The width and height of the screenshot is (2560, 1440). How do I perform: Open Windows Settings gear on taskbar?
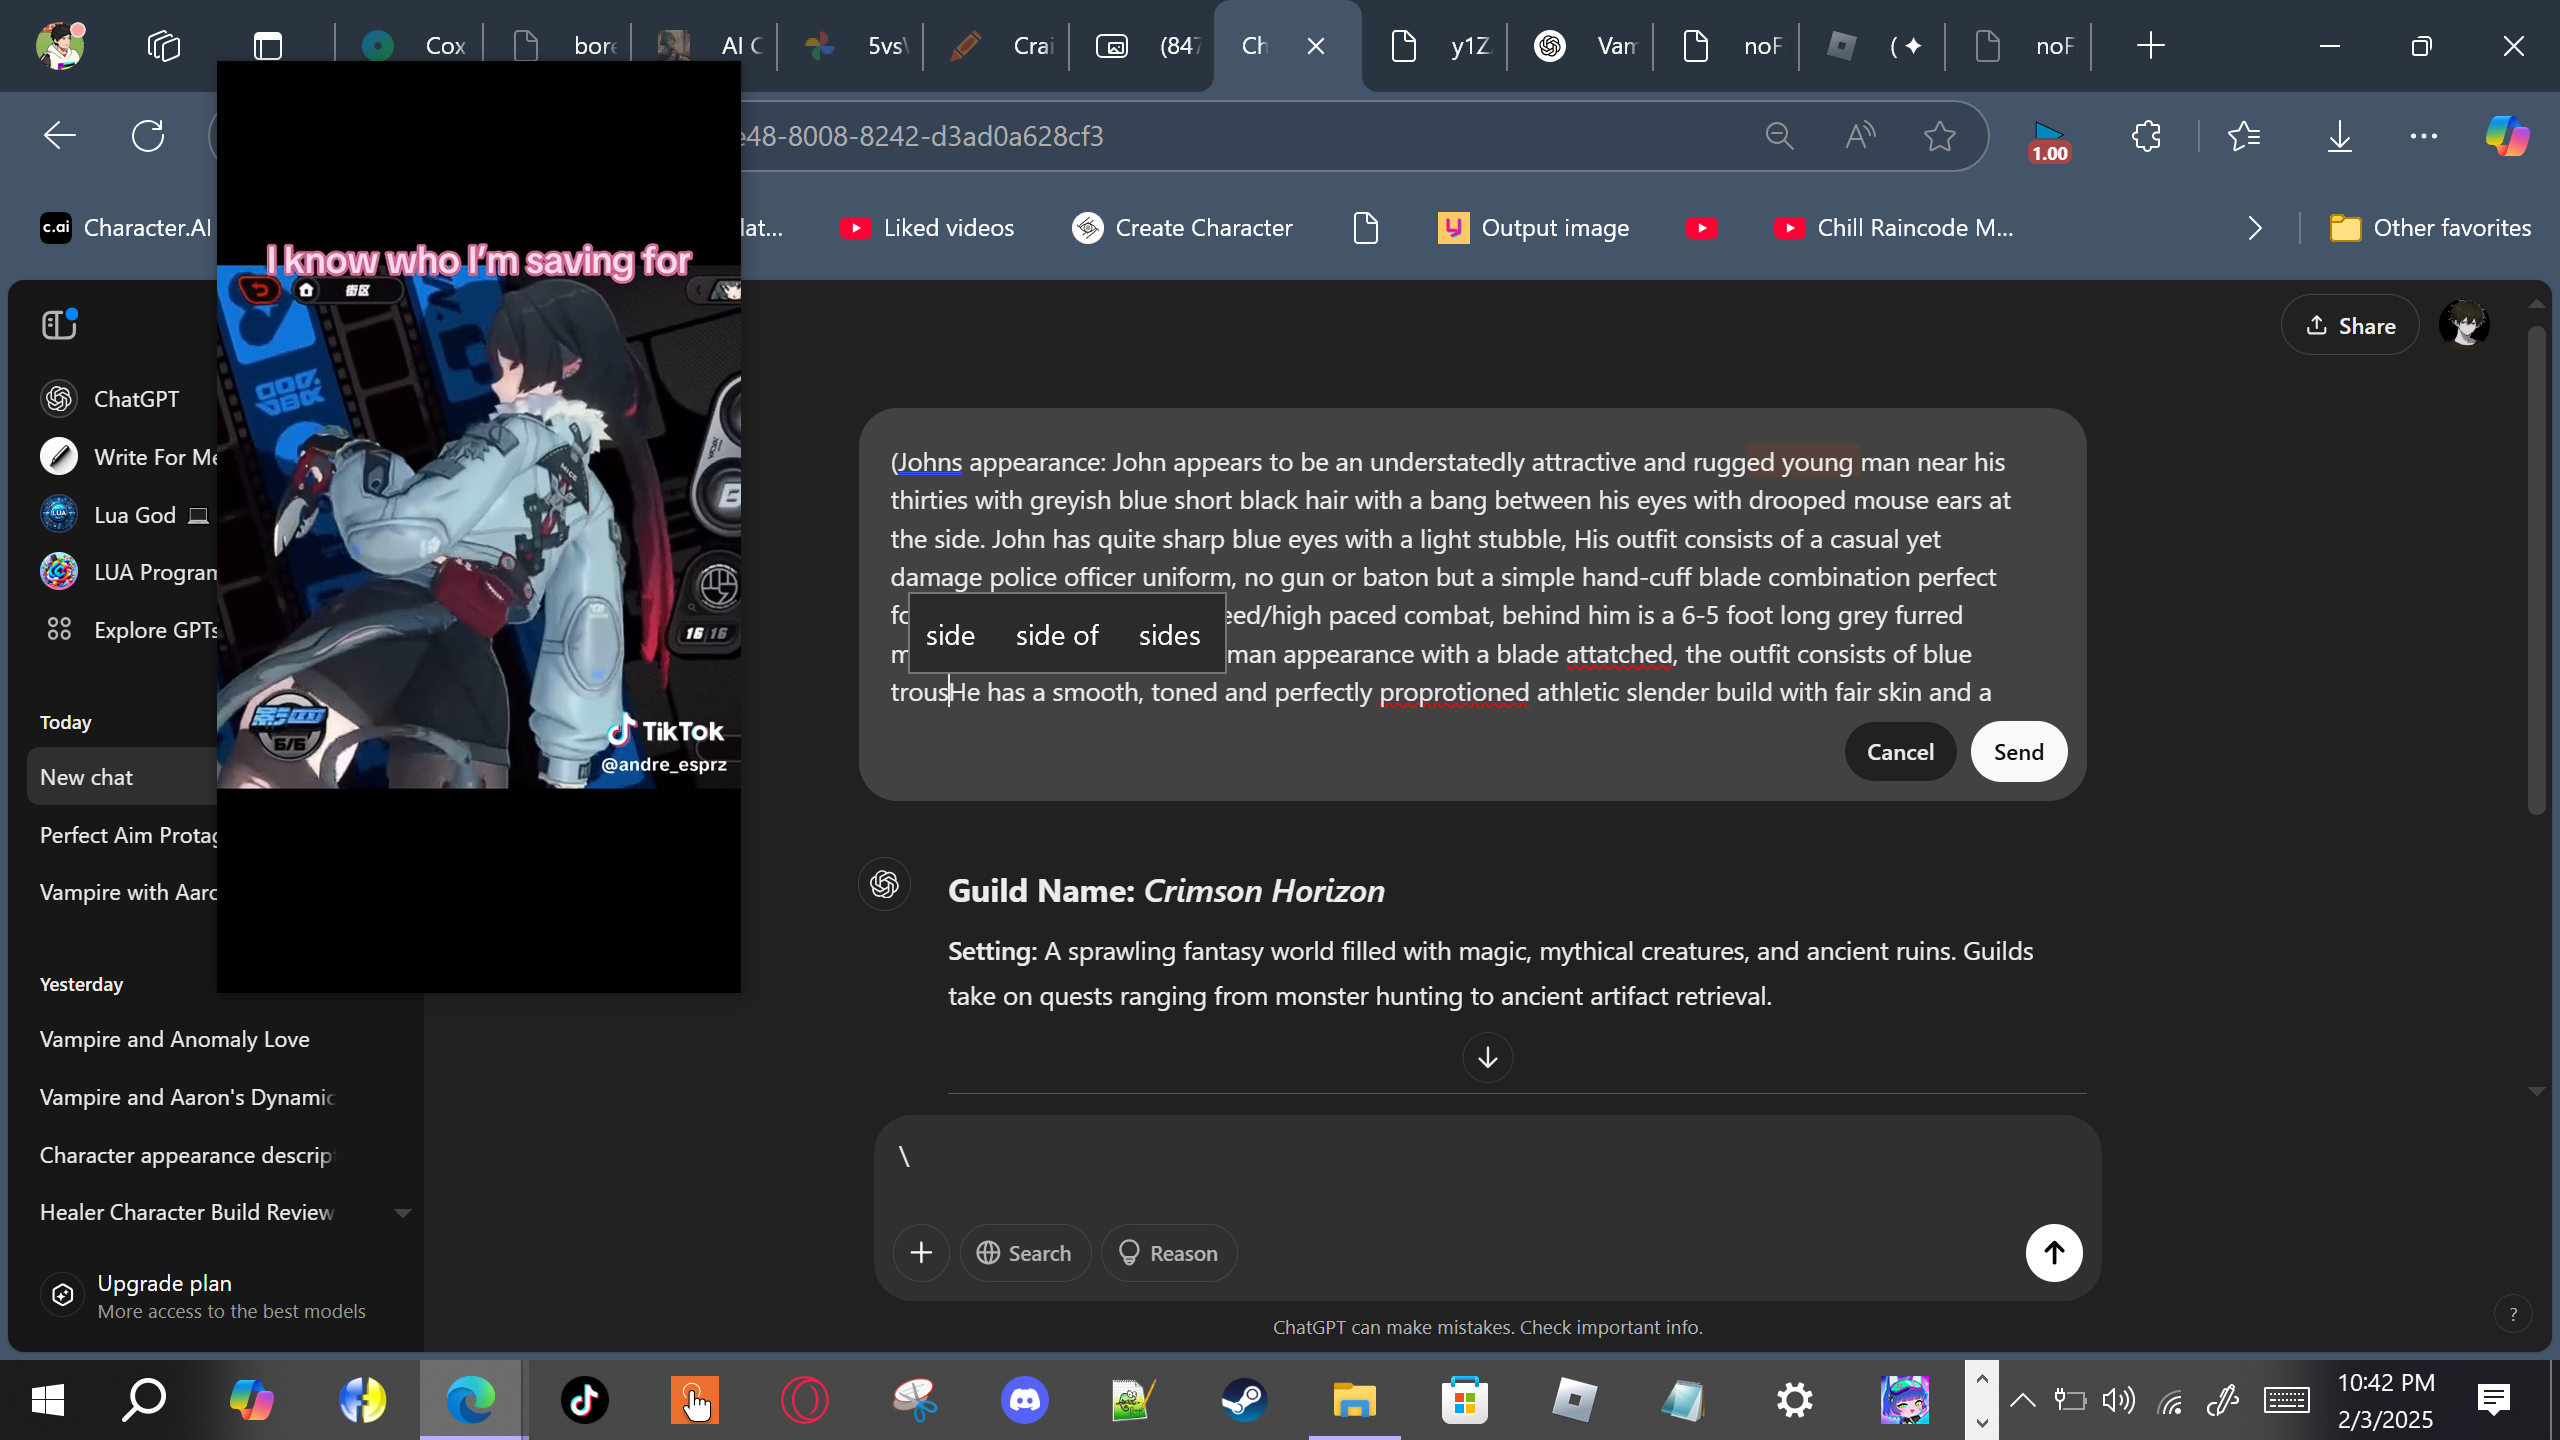coord(1794,1400)
